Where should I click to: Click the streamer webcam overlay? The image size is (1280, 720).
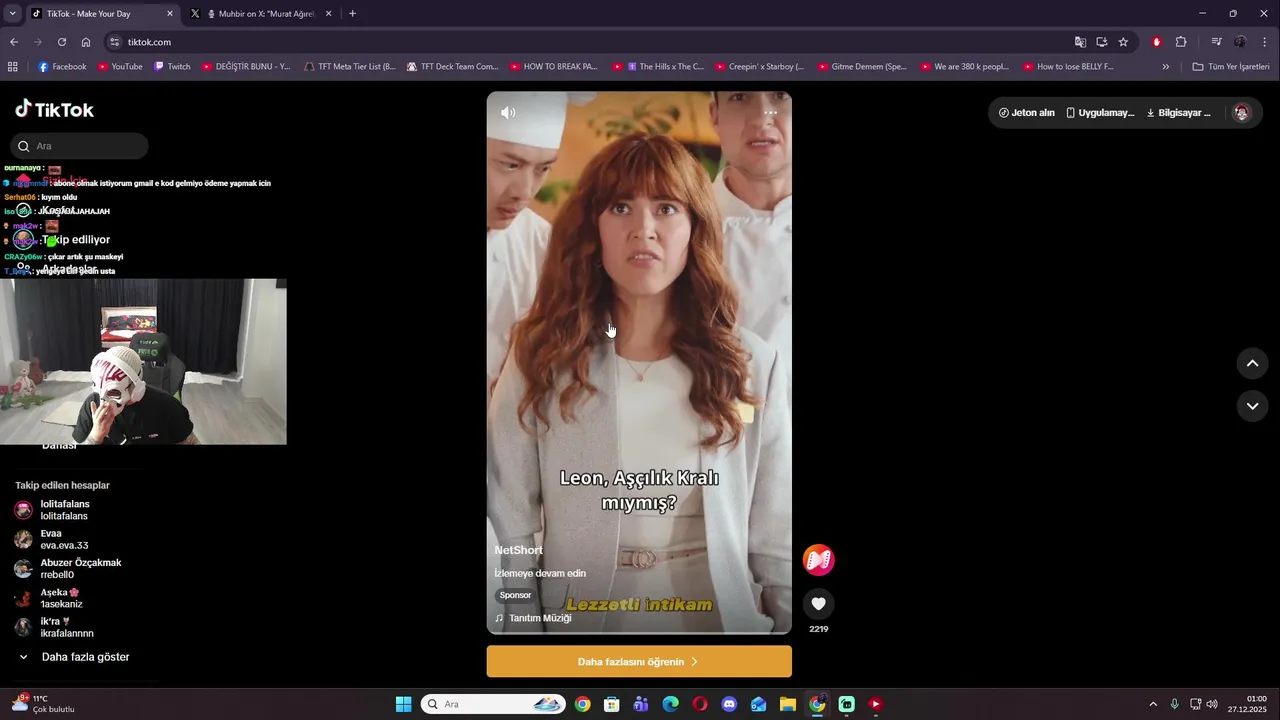pos(143,362)
